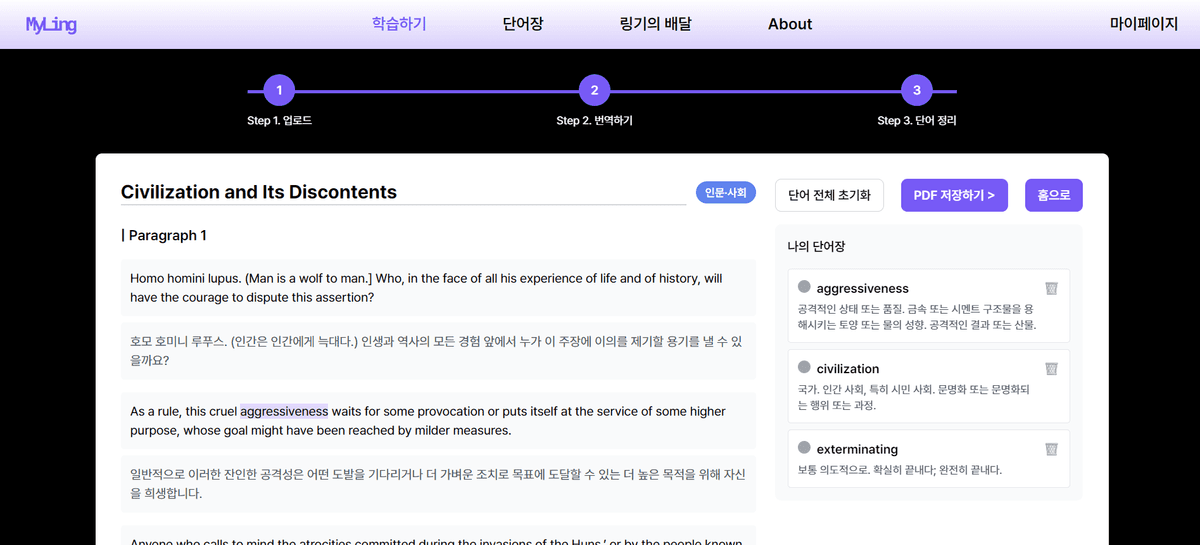Click the 나의 단어장 panel heading
This screenshot has height=545, width=1200.
[x=816, y=246]
